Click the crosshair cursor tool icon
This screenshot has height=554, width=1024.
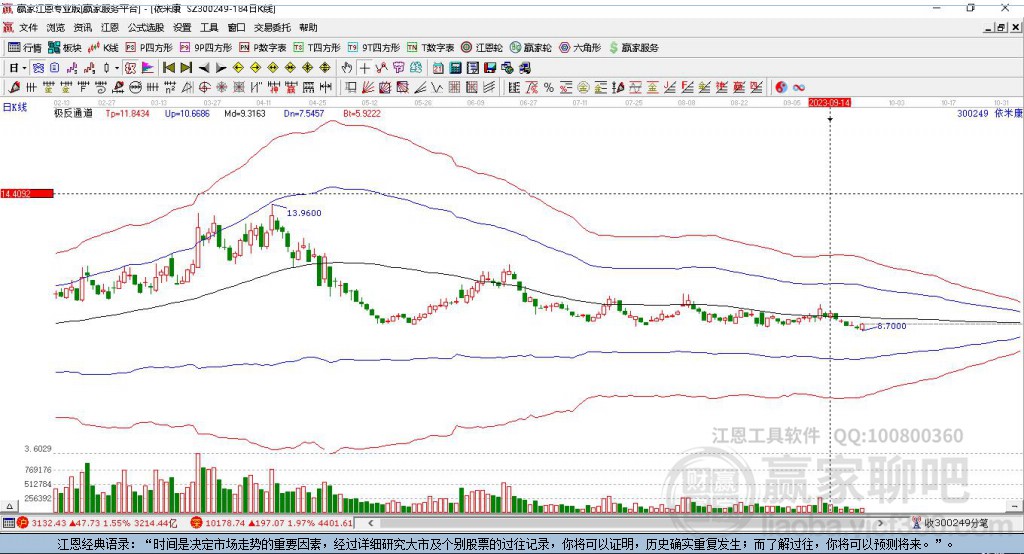click(365, 67)
